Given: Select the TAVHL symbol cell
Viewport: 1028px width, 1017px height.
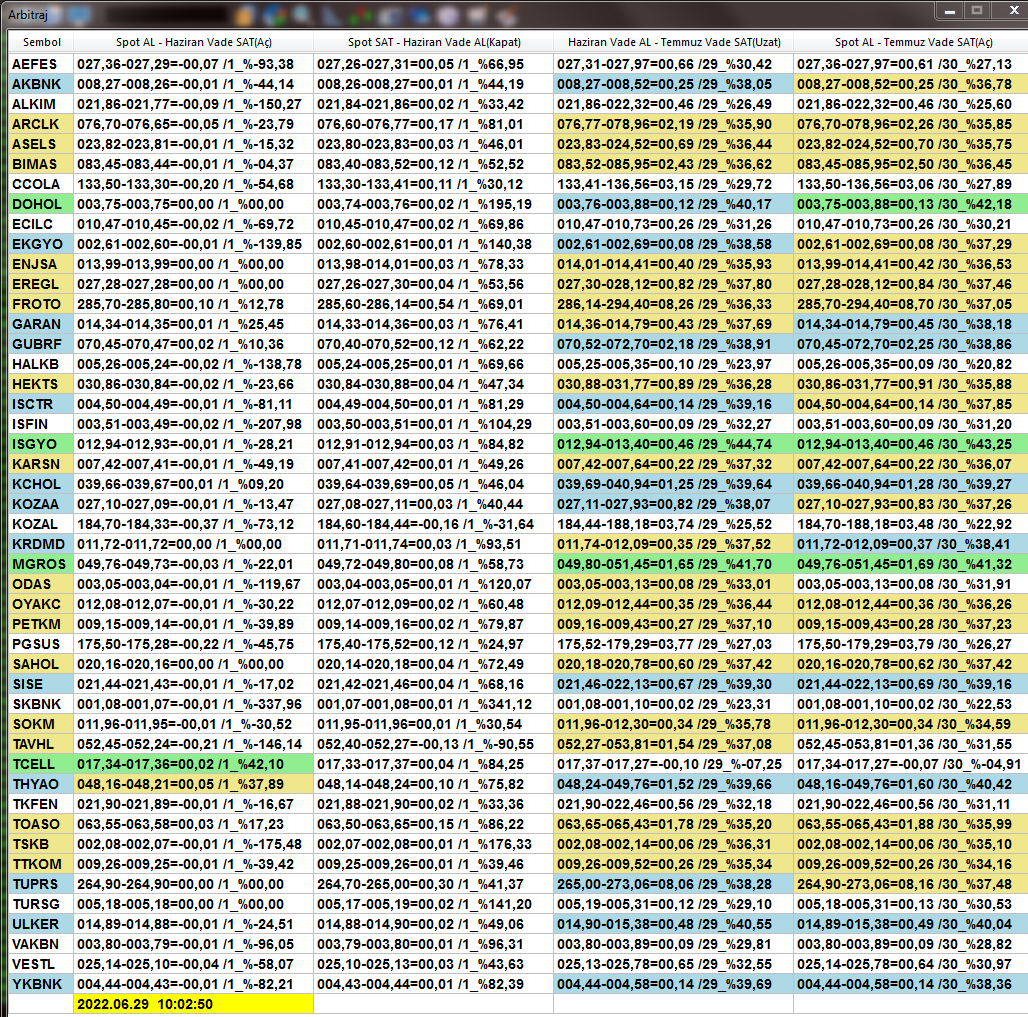Looking at the screenshot, I should (41, 744).
